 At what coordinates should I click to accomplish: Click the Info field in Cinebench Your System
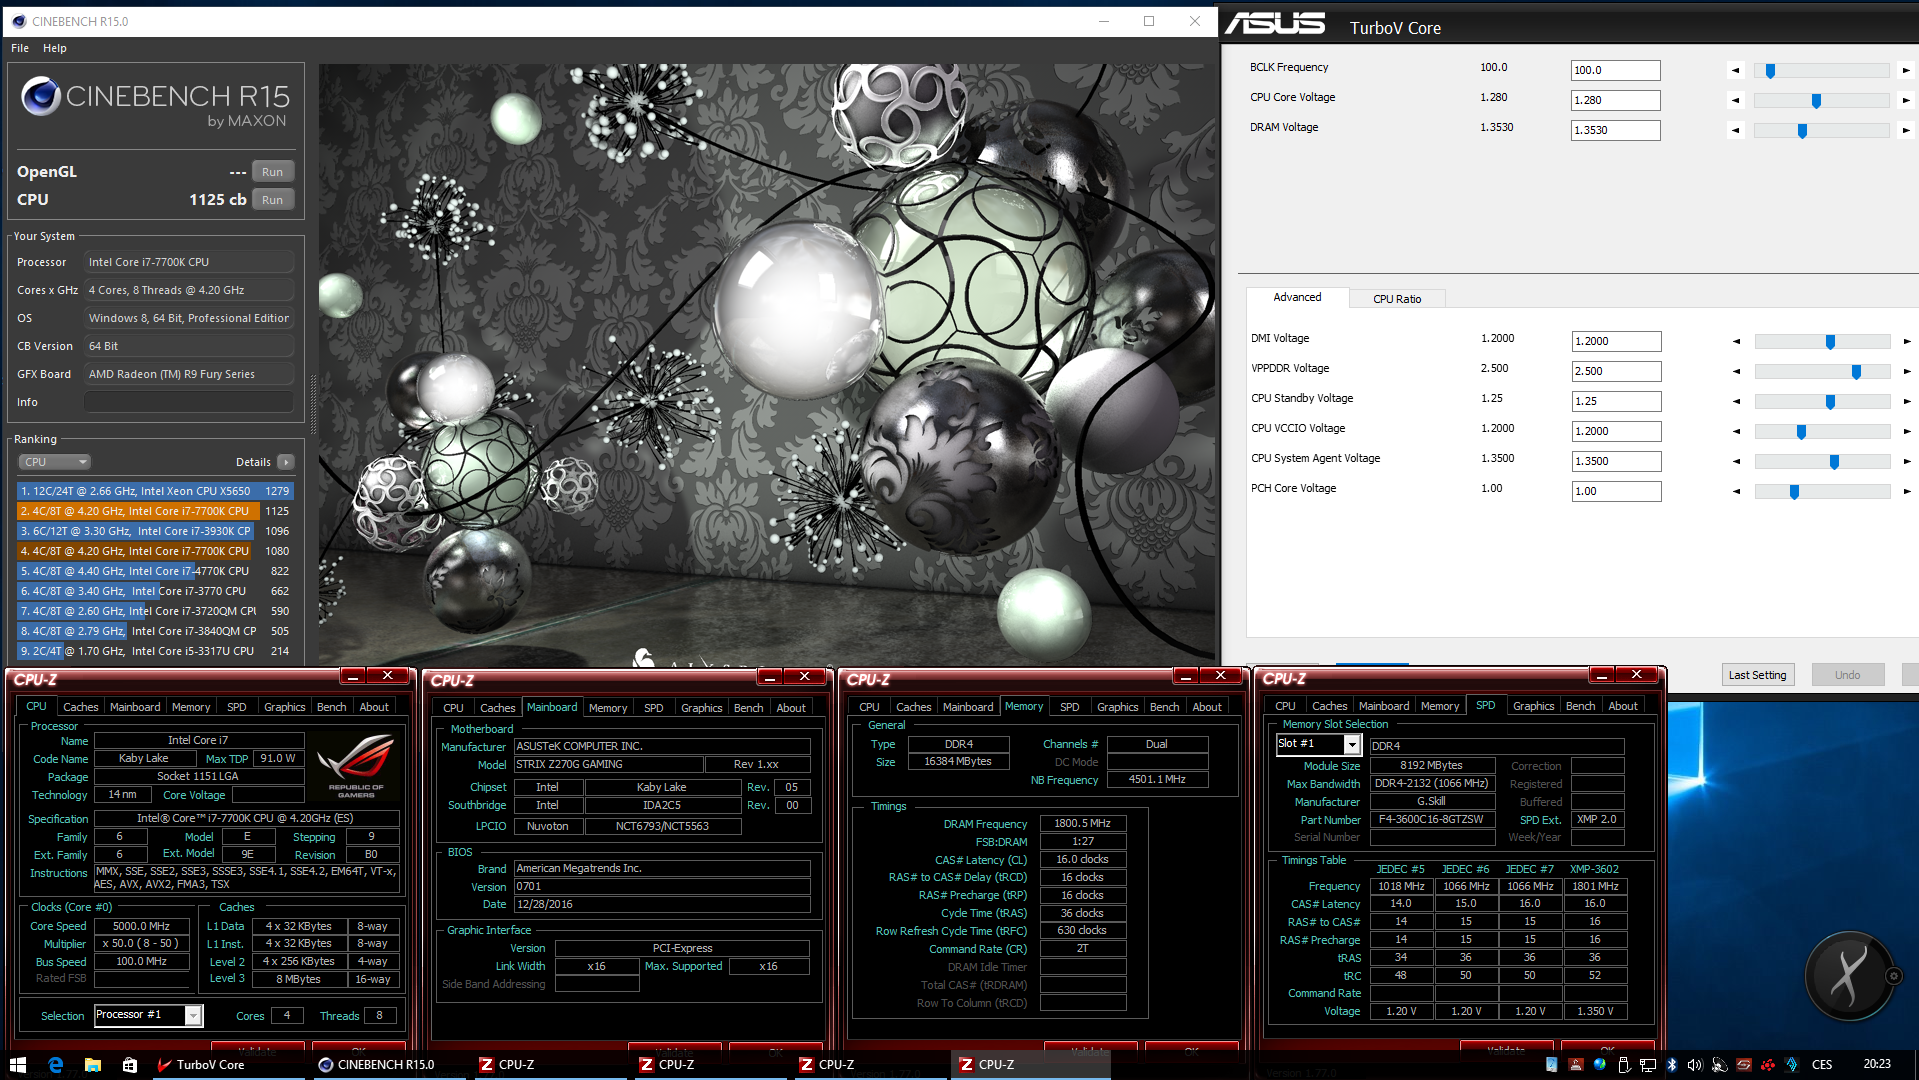pos(189,402)
